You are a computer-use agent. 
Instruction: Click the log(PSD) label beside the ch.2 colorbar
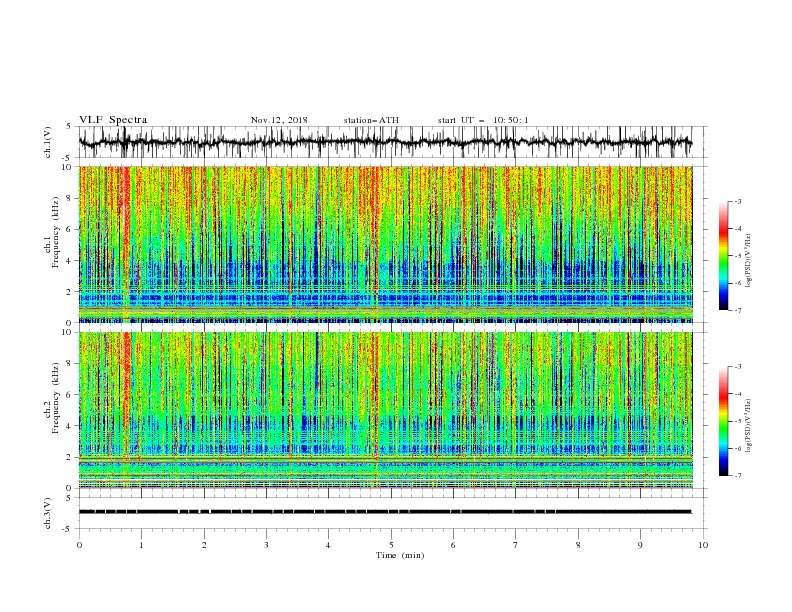click(x=749, y=426)
